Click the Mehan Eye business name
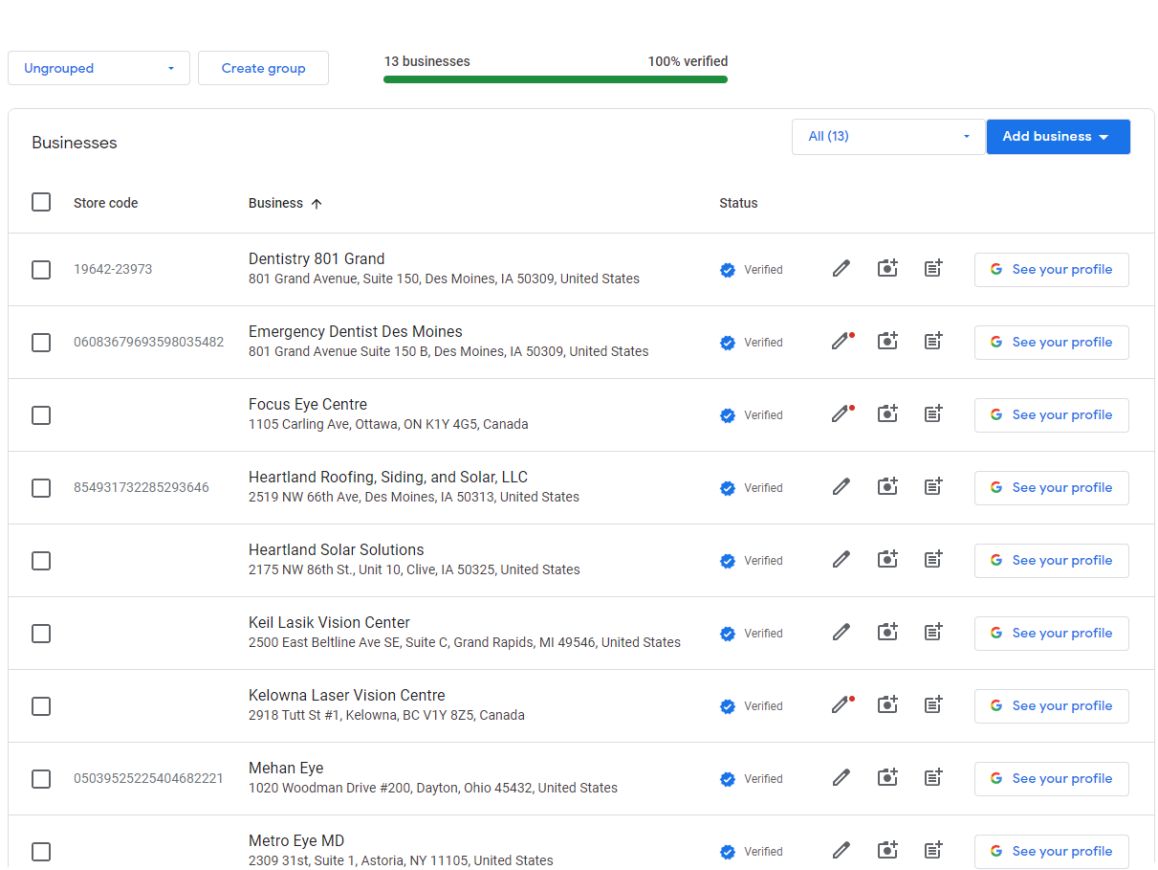This screenshot has width=1158, height=870. 286,768
